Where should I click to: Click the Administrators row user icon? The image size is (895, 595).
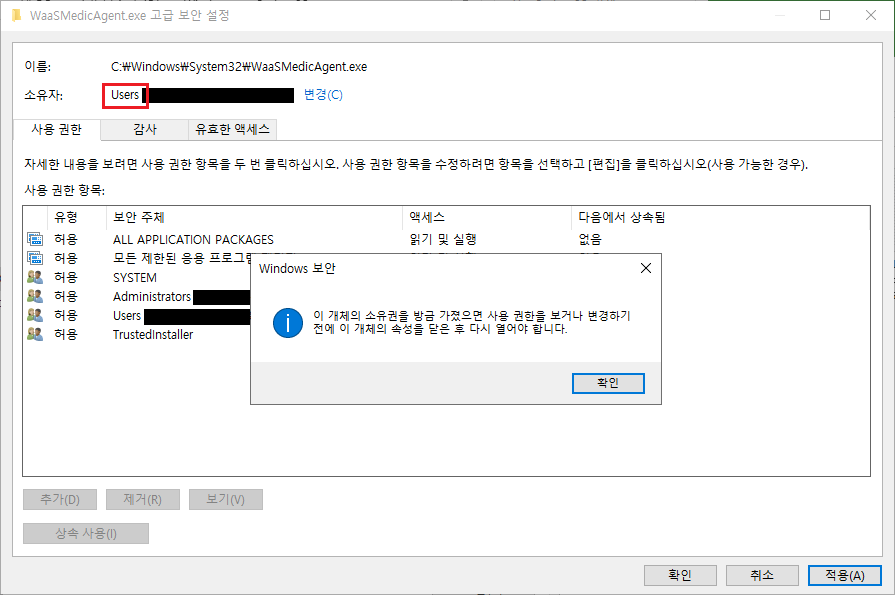[x=35, y=296]
